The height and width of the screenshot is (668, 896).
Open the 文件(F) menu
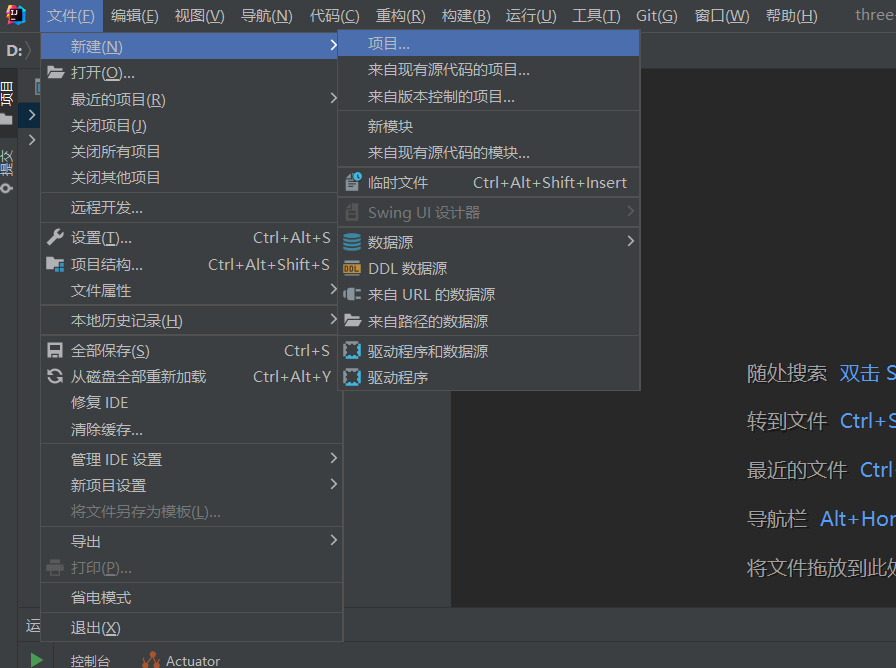point(71,15)
